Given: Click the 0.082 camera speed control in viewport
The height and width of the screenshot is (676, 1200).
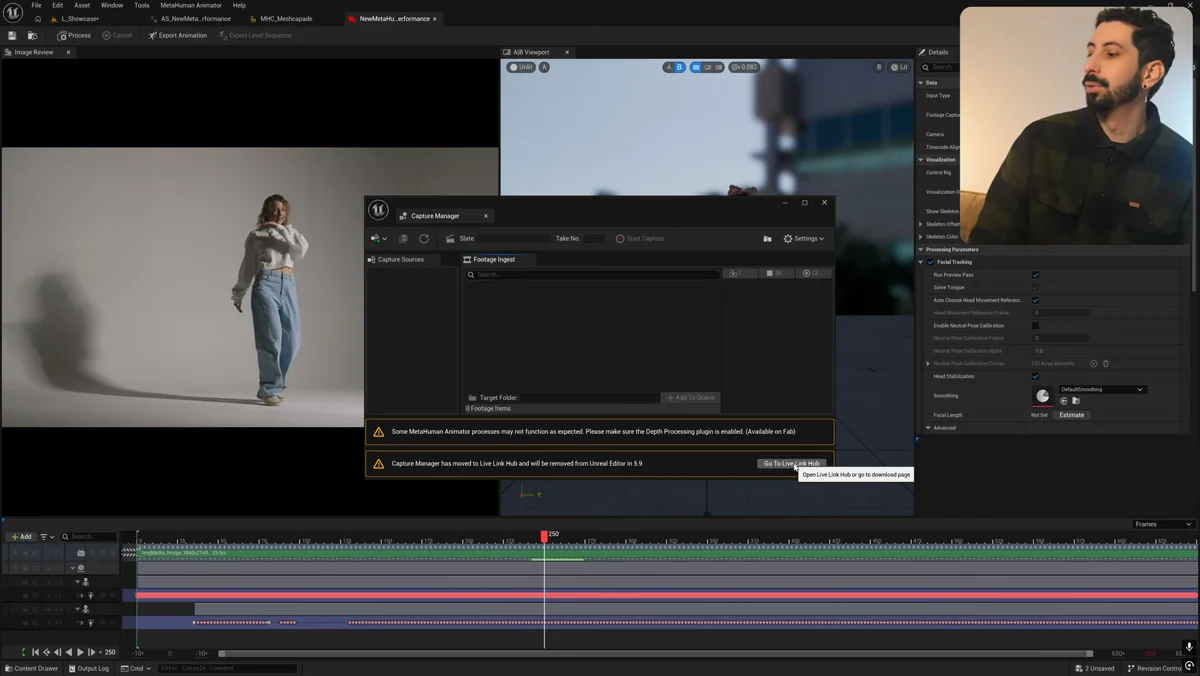Looking at the screenshot, I should point(744,67).
